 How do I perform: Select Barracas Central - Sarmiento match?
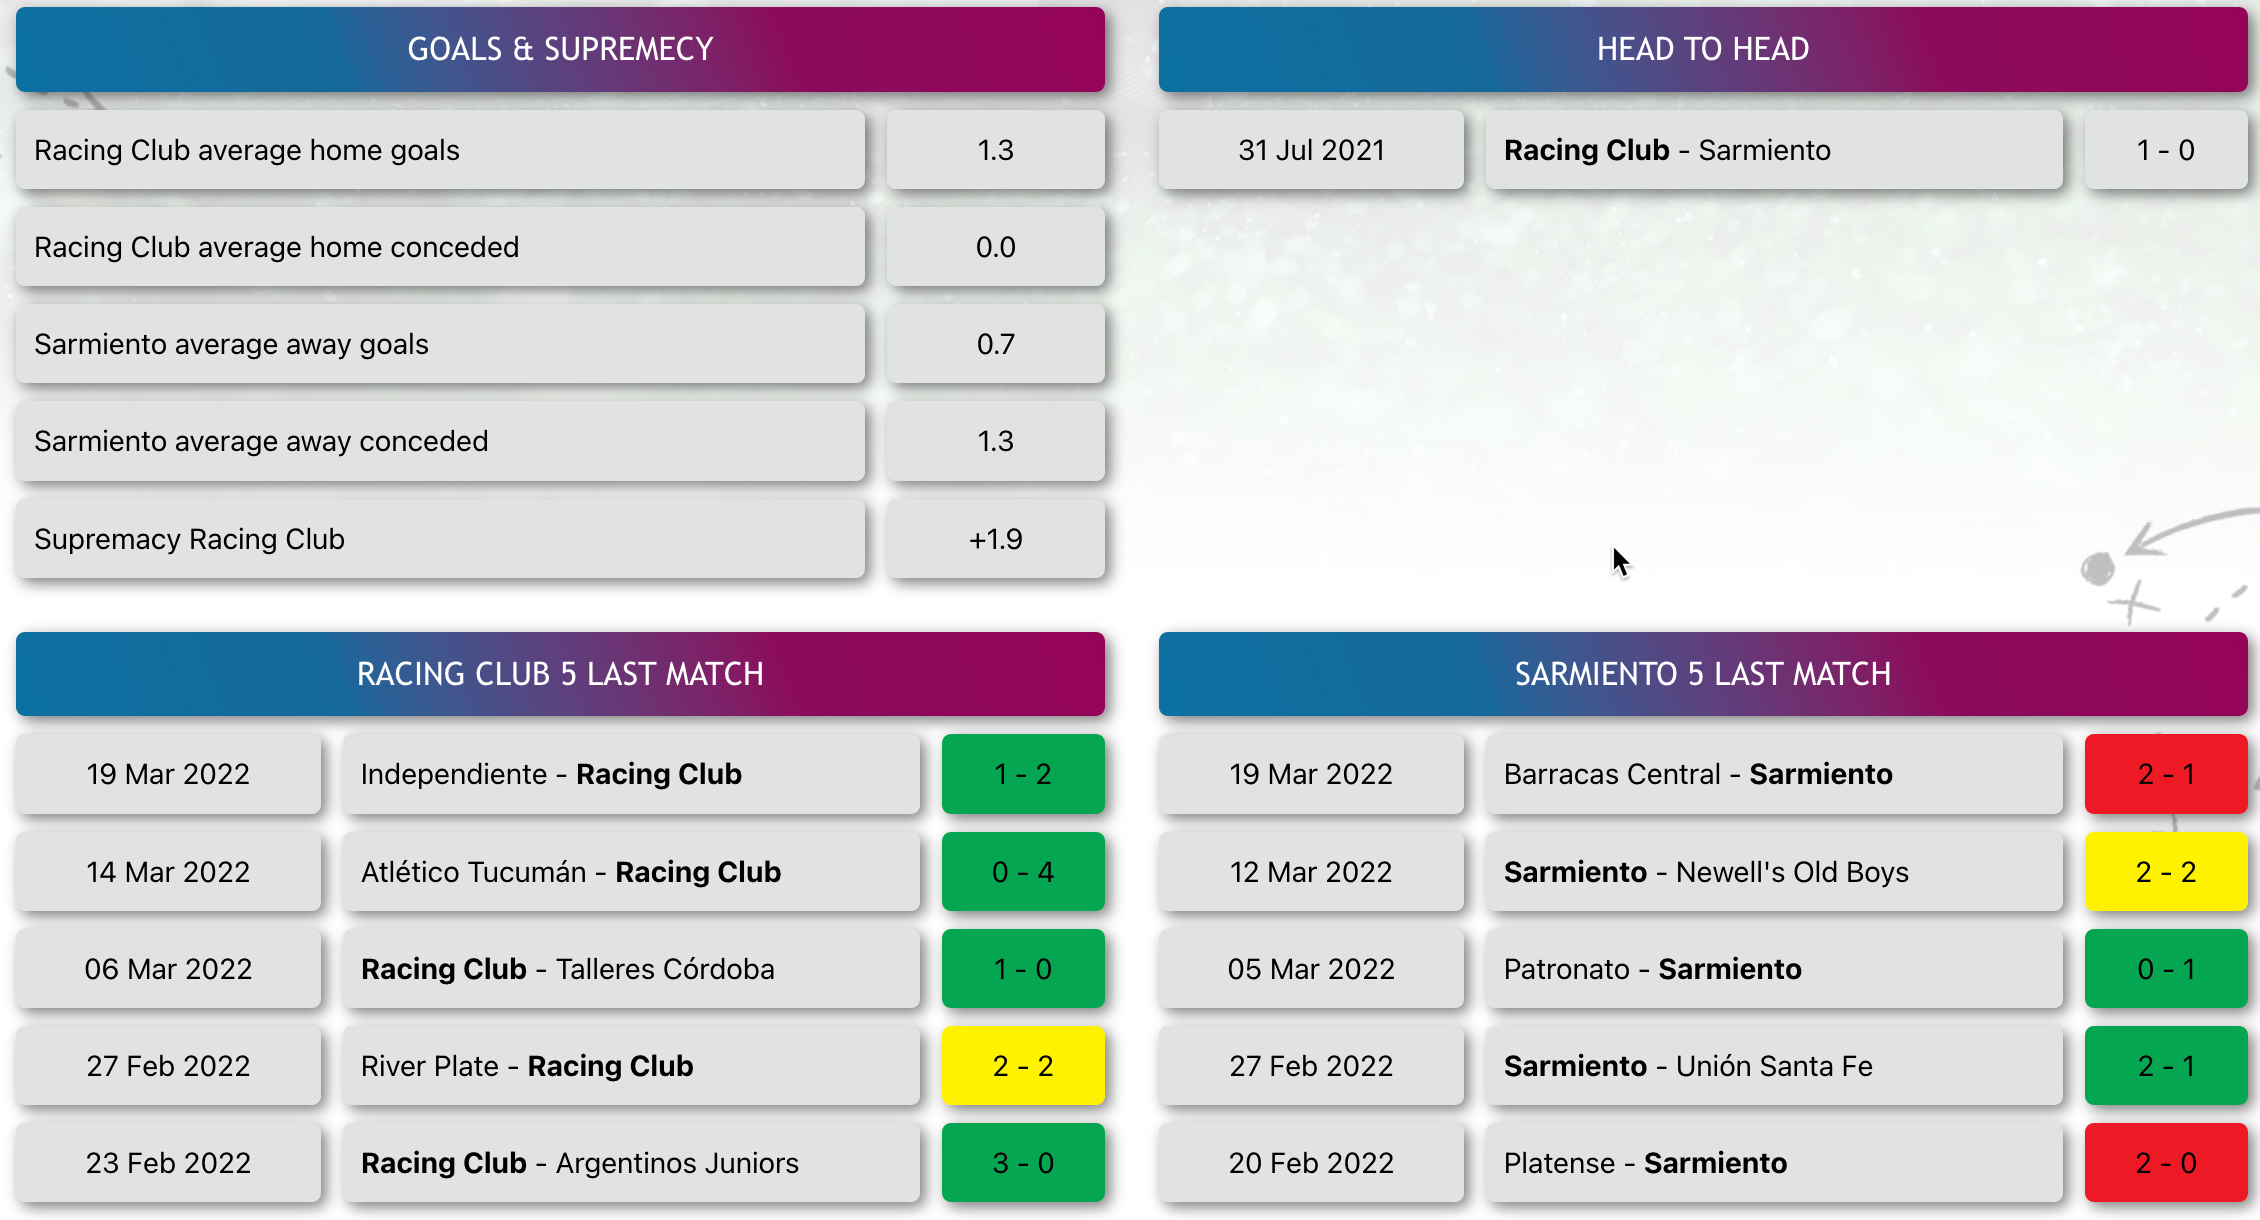[x=1774, y=774]
